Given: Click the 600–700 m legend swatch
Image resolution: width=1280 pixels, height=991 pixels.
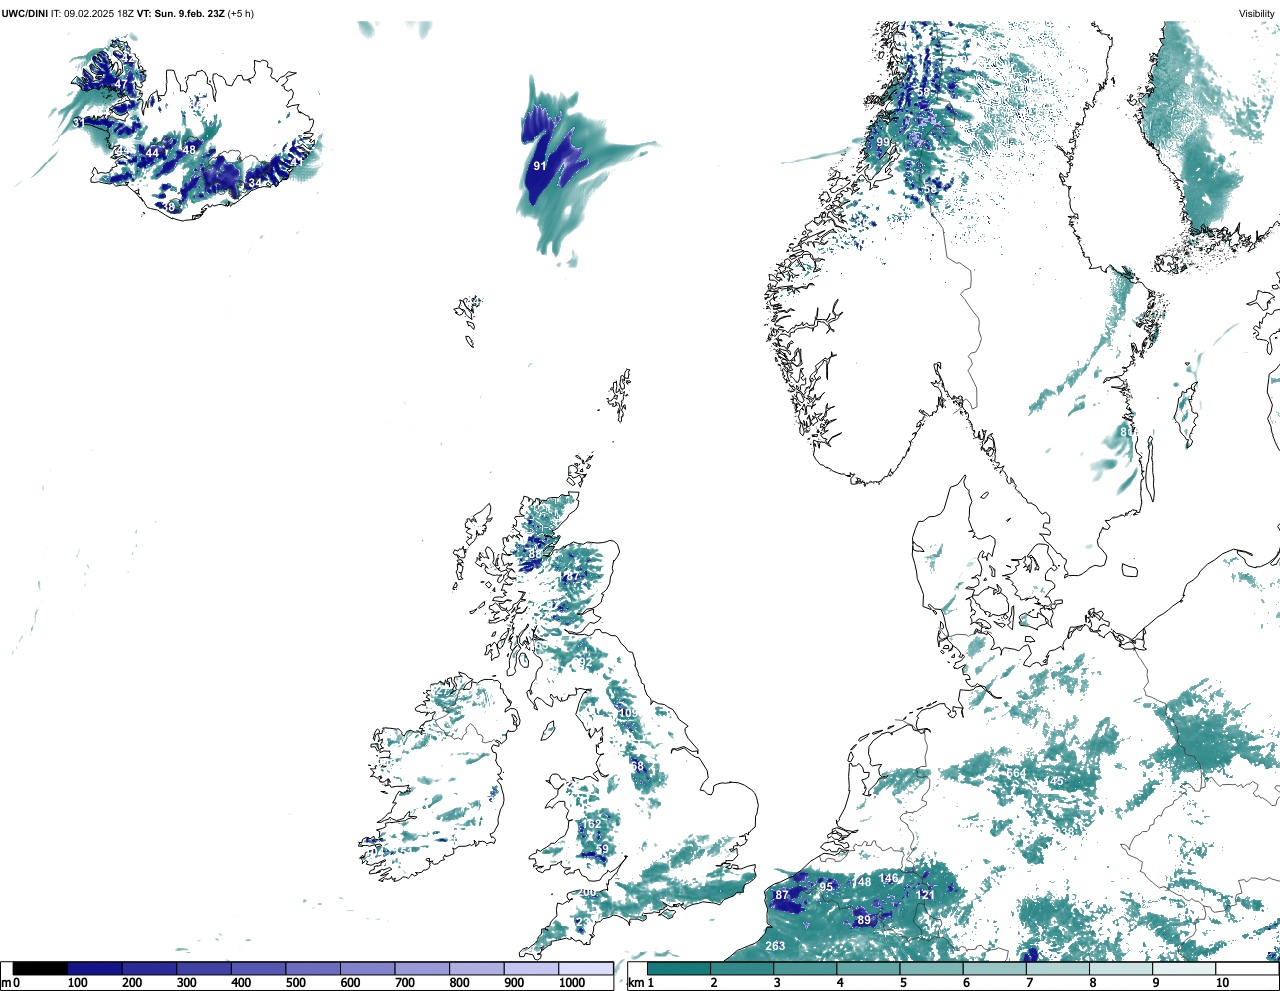Looking at the screenshot, I should pos(368,969).
